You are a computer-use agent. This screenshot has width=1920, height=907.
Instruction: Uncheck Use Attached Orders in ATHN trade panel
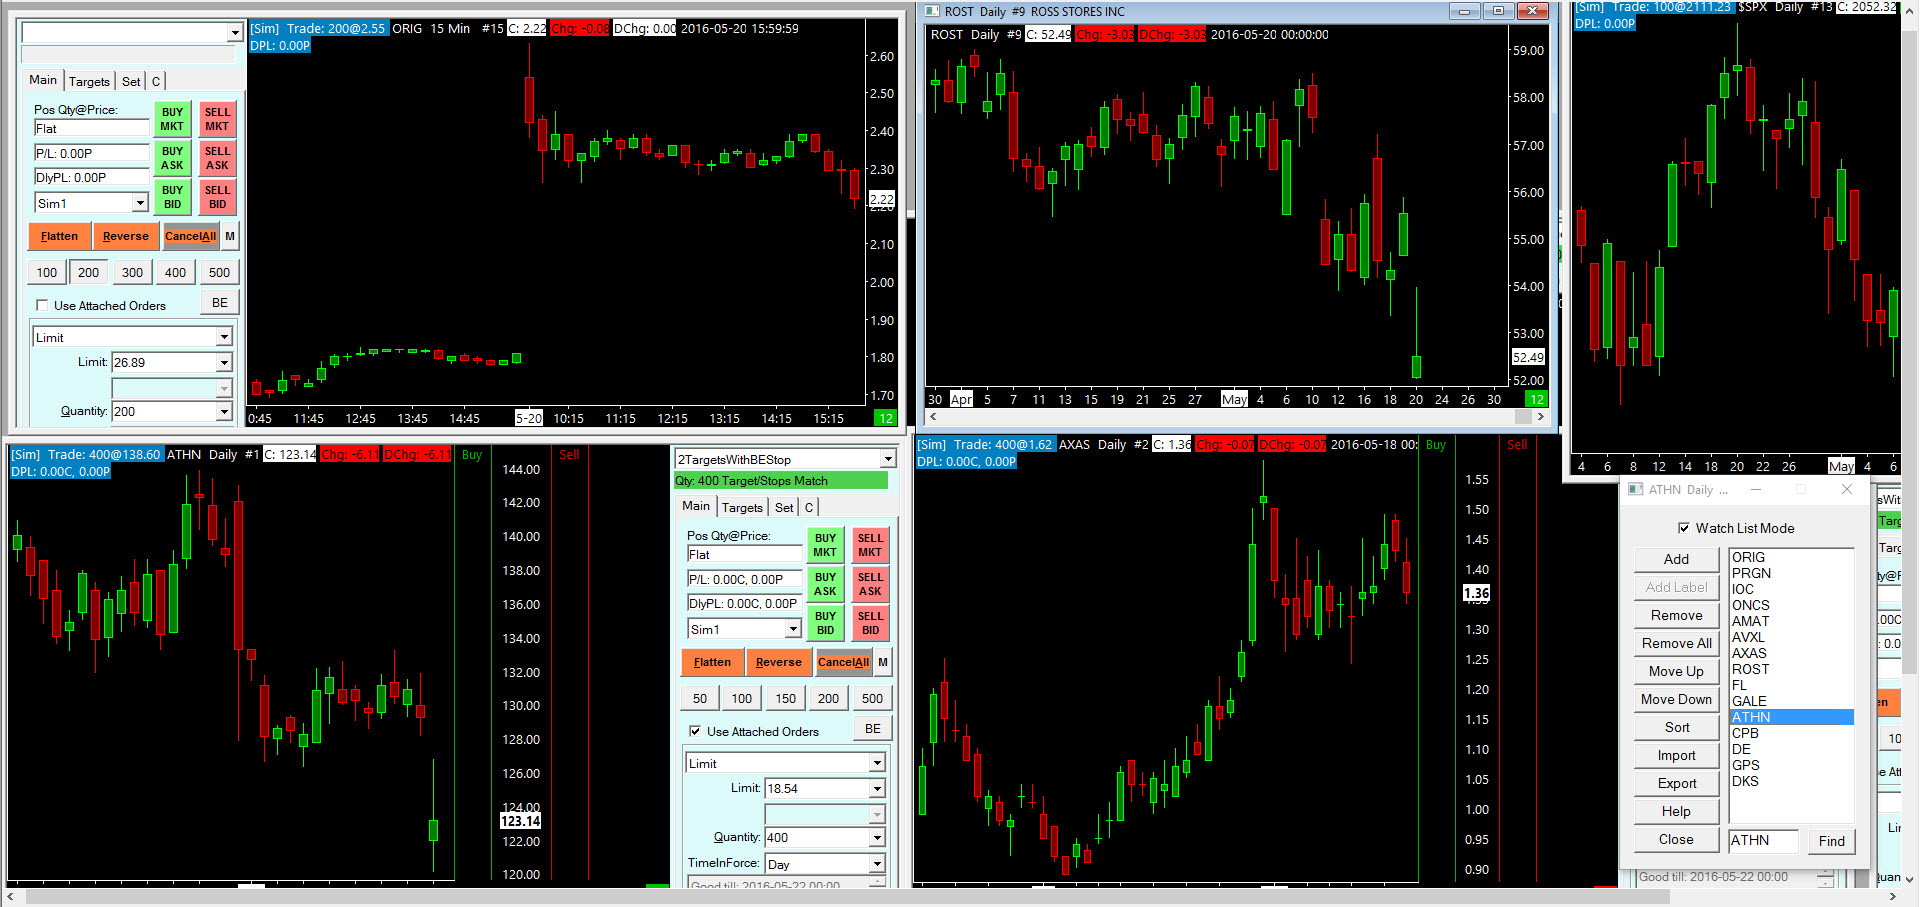point(695,731)
